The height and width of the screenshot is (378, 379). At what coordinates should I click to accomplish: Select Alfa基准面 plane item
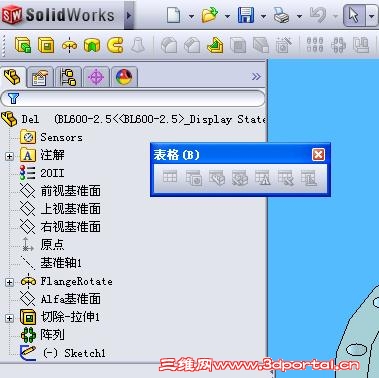coord(60,299)
